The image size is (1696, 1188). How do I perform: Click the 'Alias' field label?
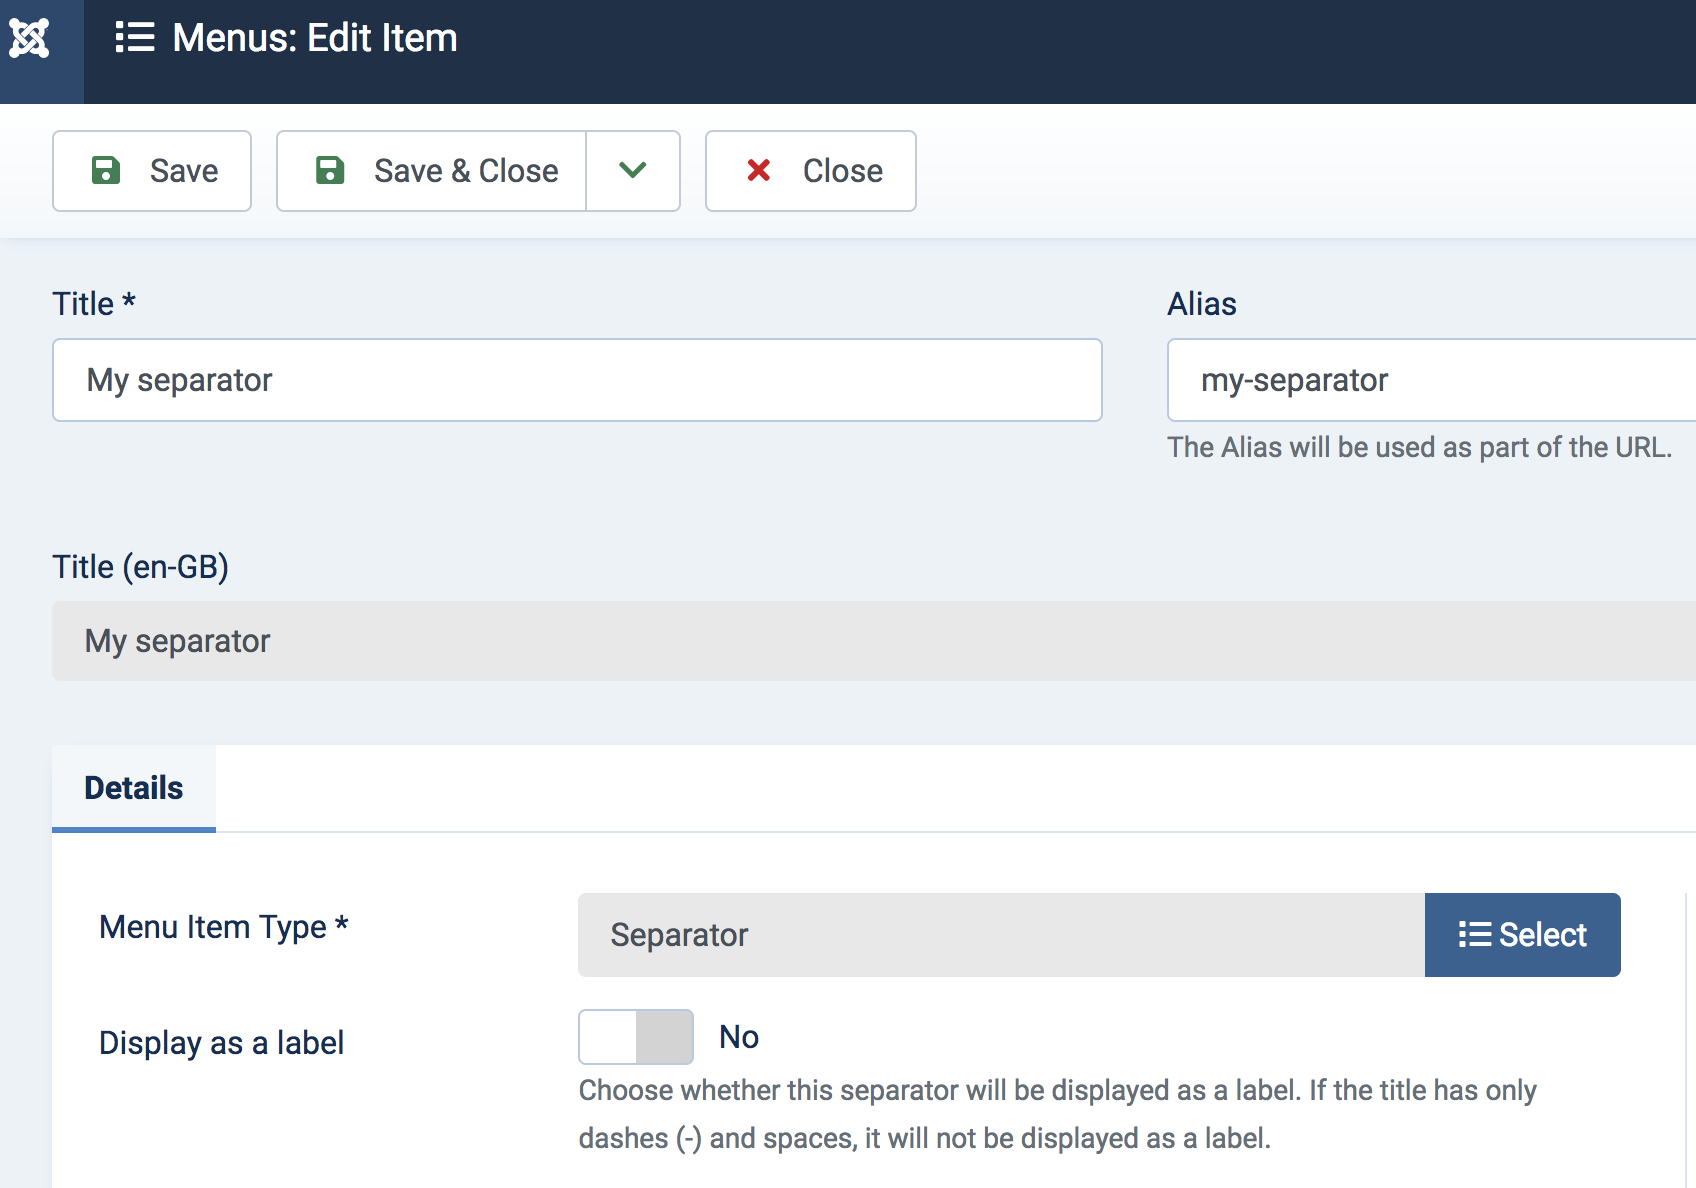click(1202, 304)
